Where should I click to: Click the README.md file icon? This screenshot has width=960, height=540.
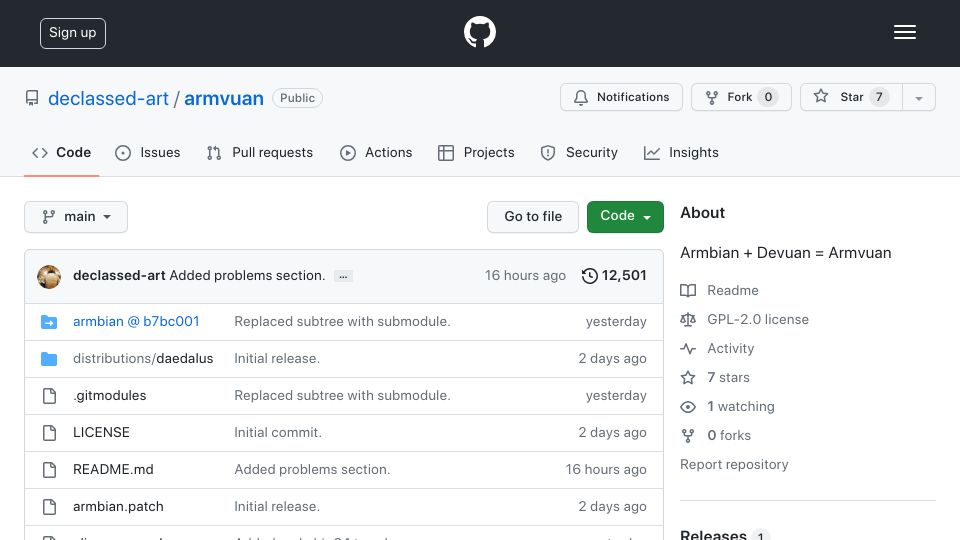(49, 470)
